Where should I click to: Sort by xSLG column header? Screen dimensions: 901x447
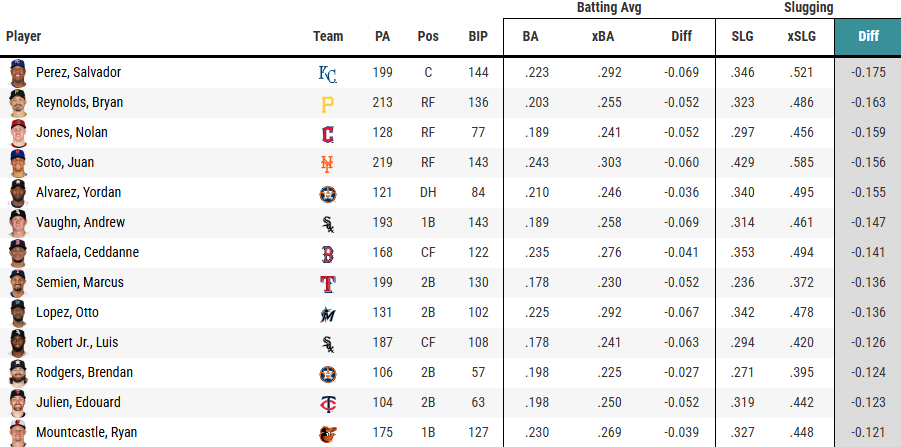click(801, 36)
